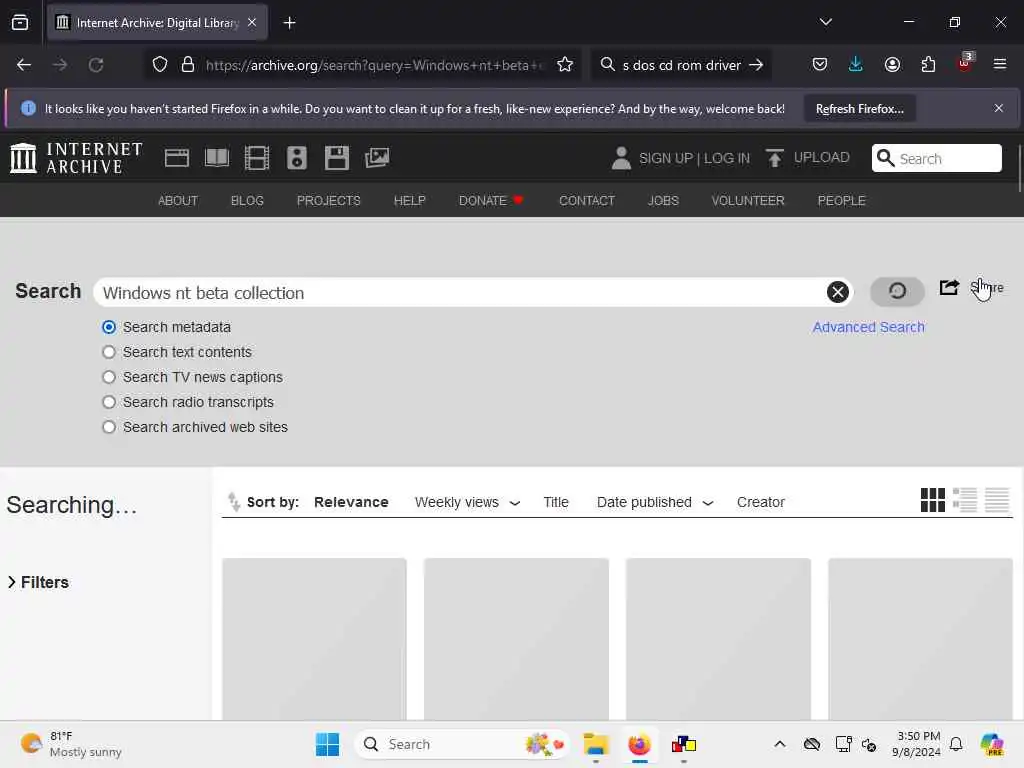
Task: Open the VOLUNTEER menu item
Action: tap(748, 200)
